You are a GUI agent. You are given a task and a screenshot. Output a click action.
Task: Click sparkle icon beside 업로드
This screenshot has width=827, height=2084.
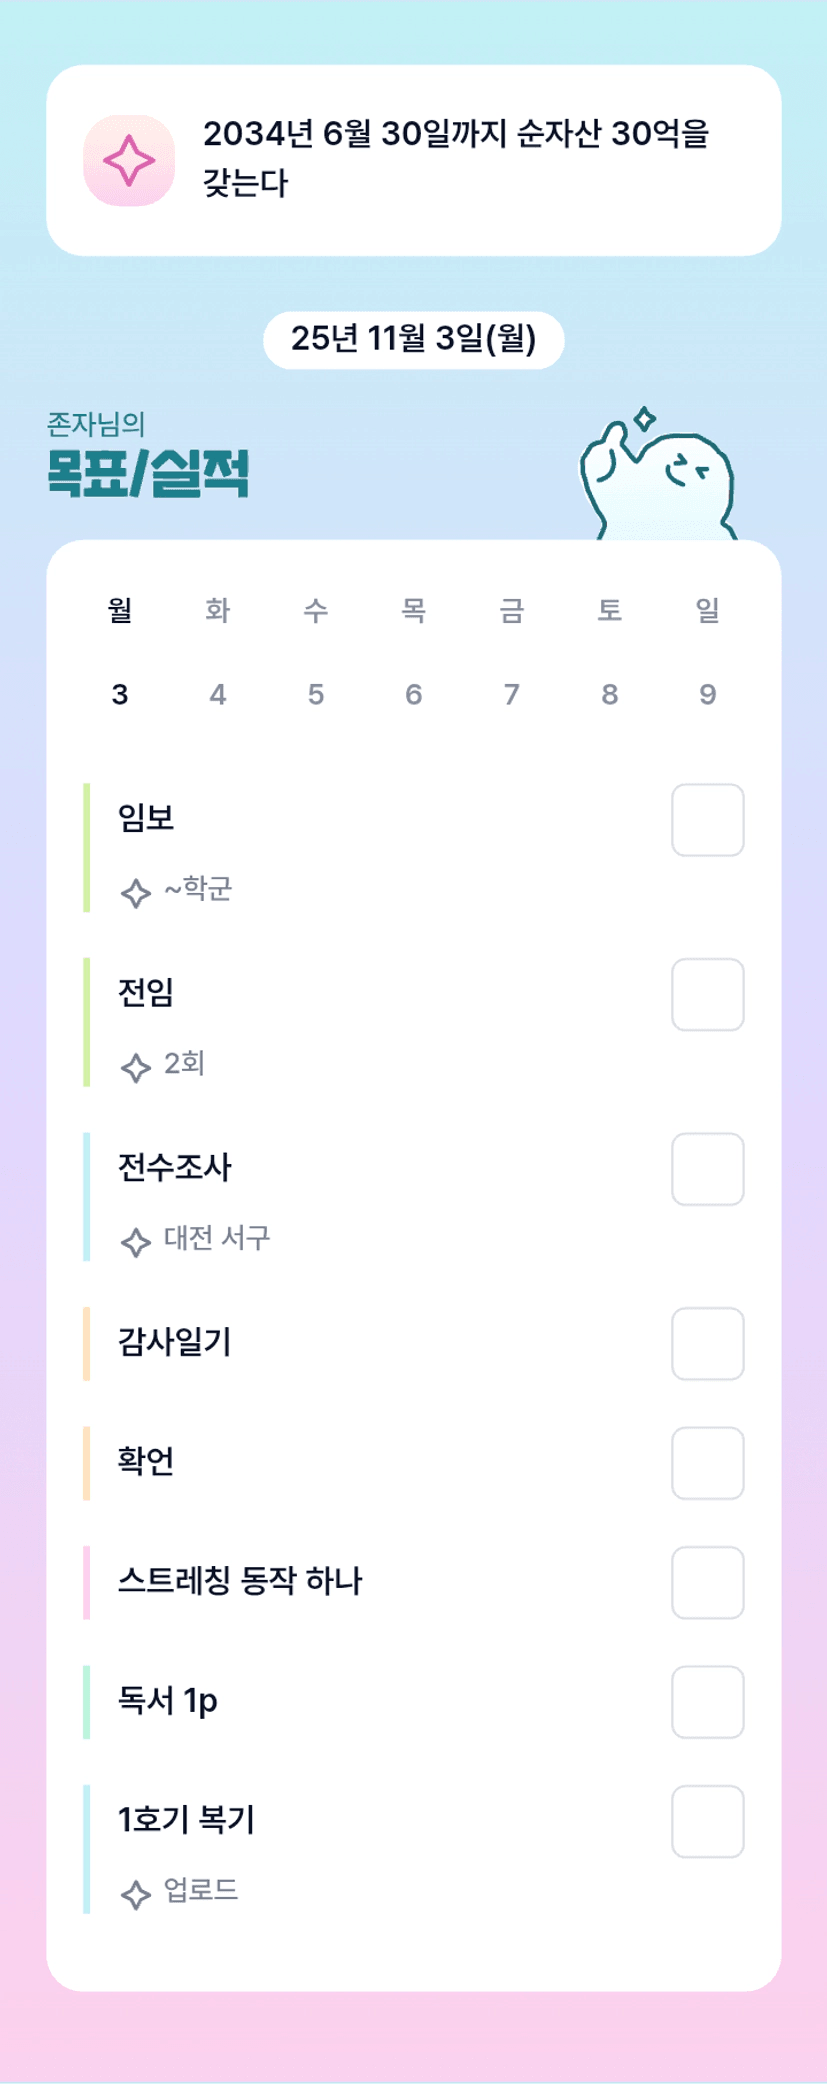coord(136,1894)
